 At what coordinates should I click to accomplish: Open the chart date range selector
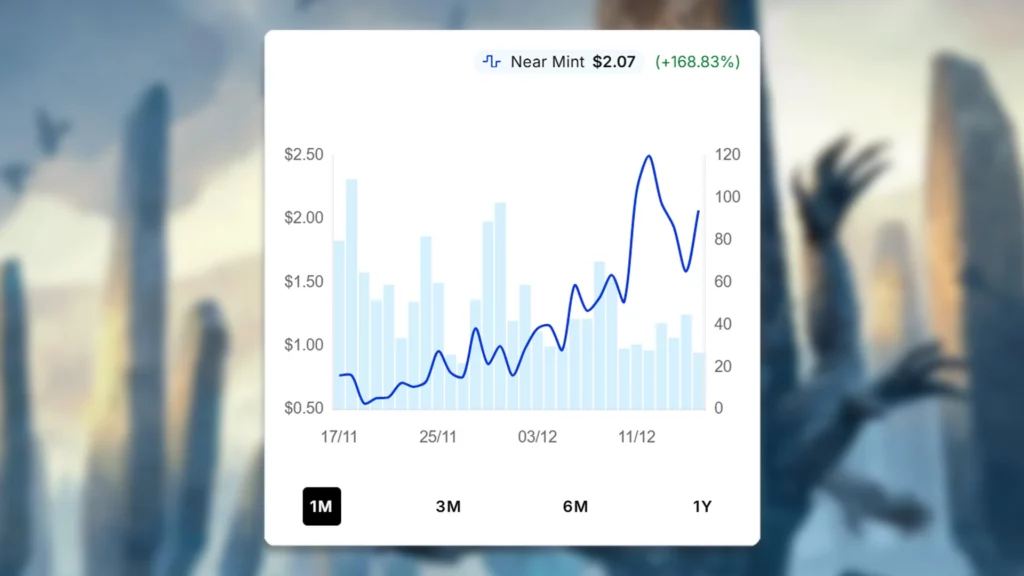(x=512, y=506)
